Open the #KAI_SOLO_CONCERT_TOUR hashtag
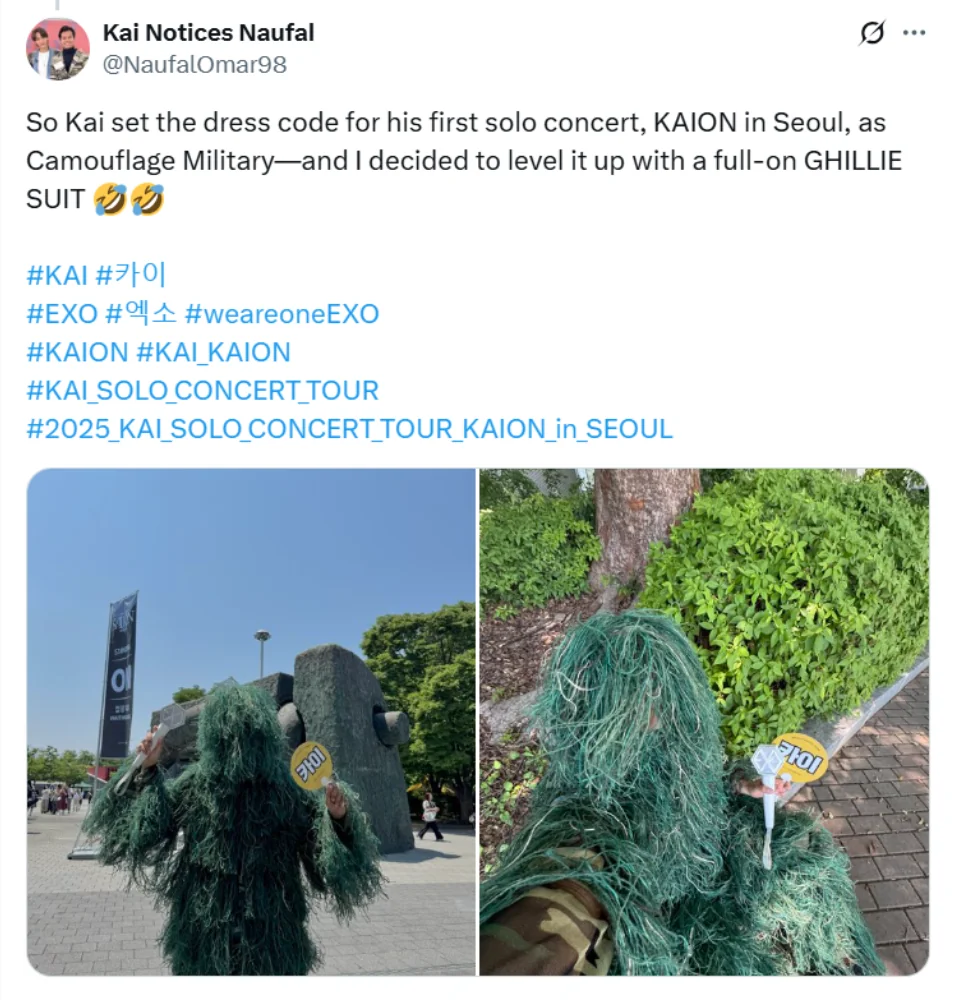 click(x=203, y=390)
